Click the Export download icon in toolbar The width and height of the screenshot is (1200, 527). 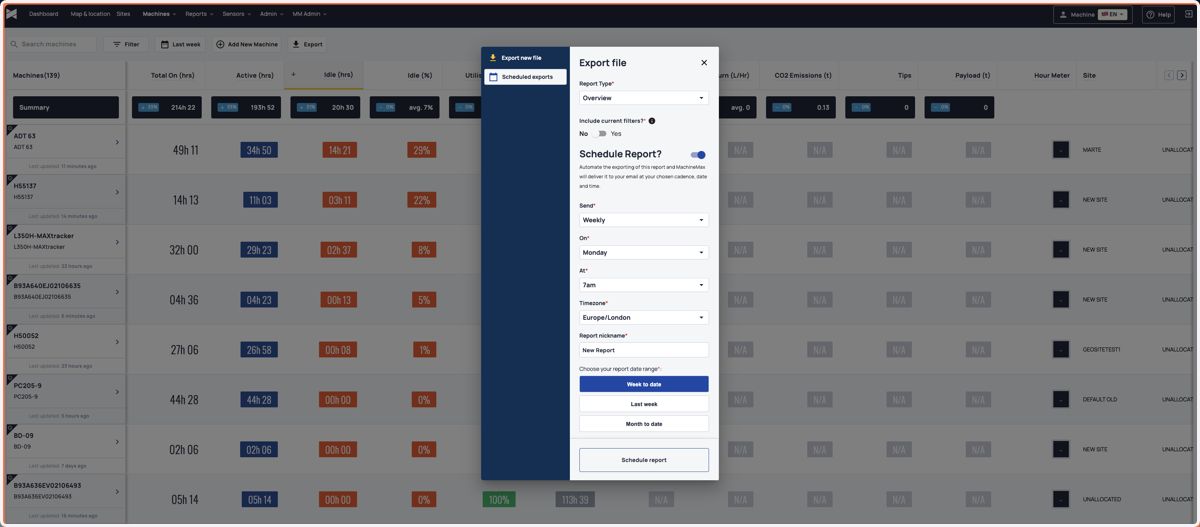296,44
